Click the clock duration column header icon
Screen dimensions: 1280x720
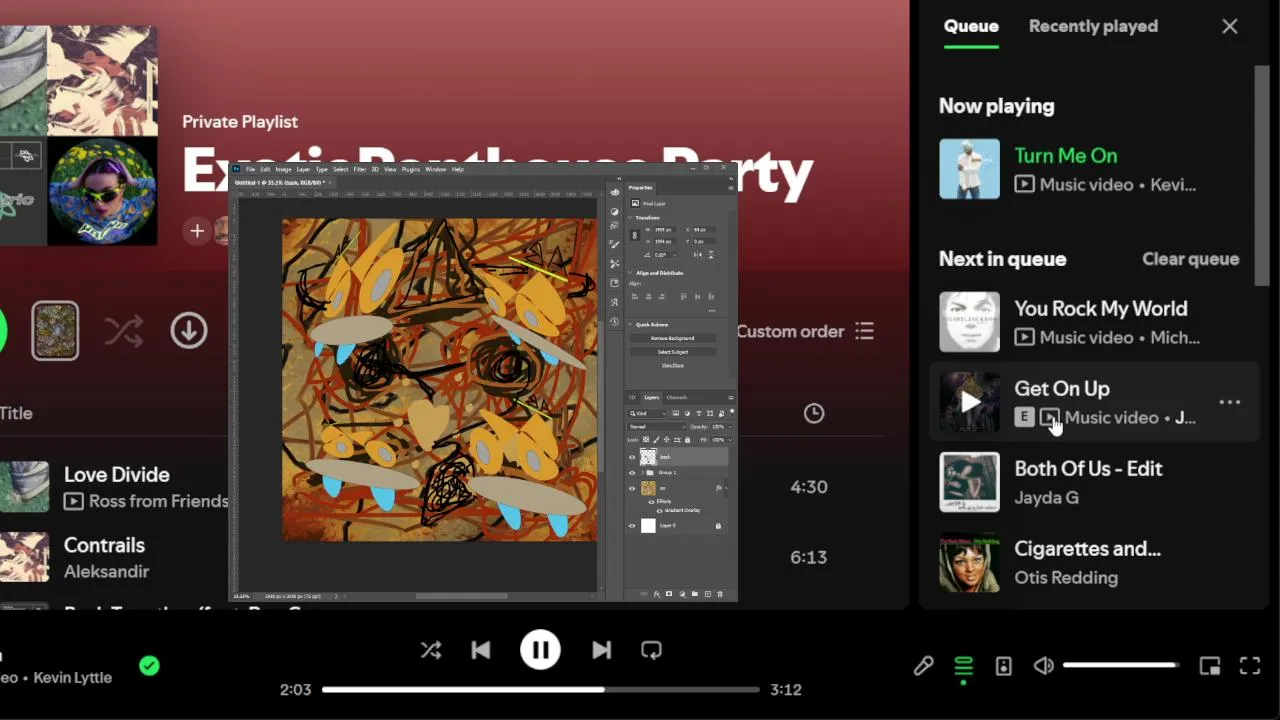tap(814, 413)
